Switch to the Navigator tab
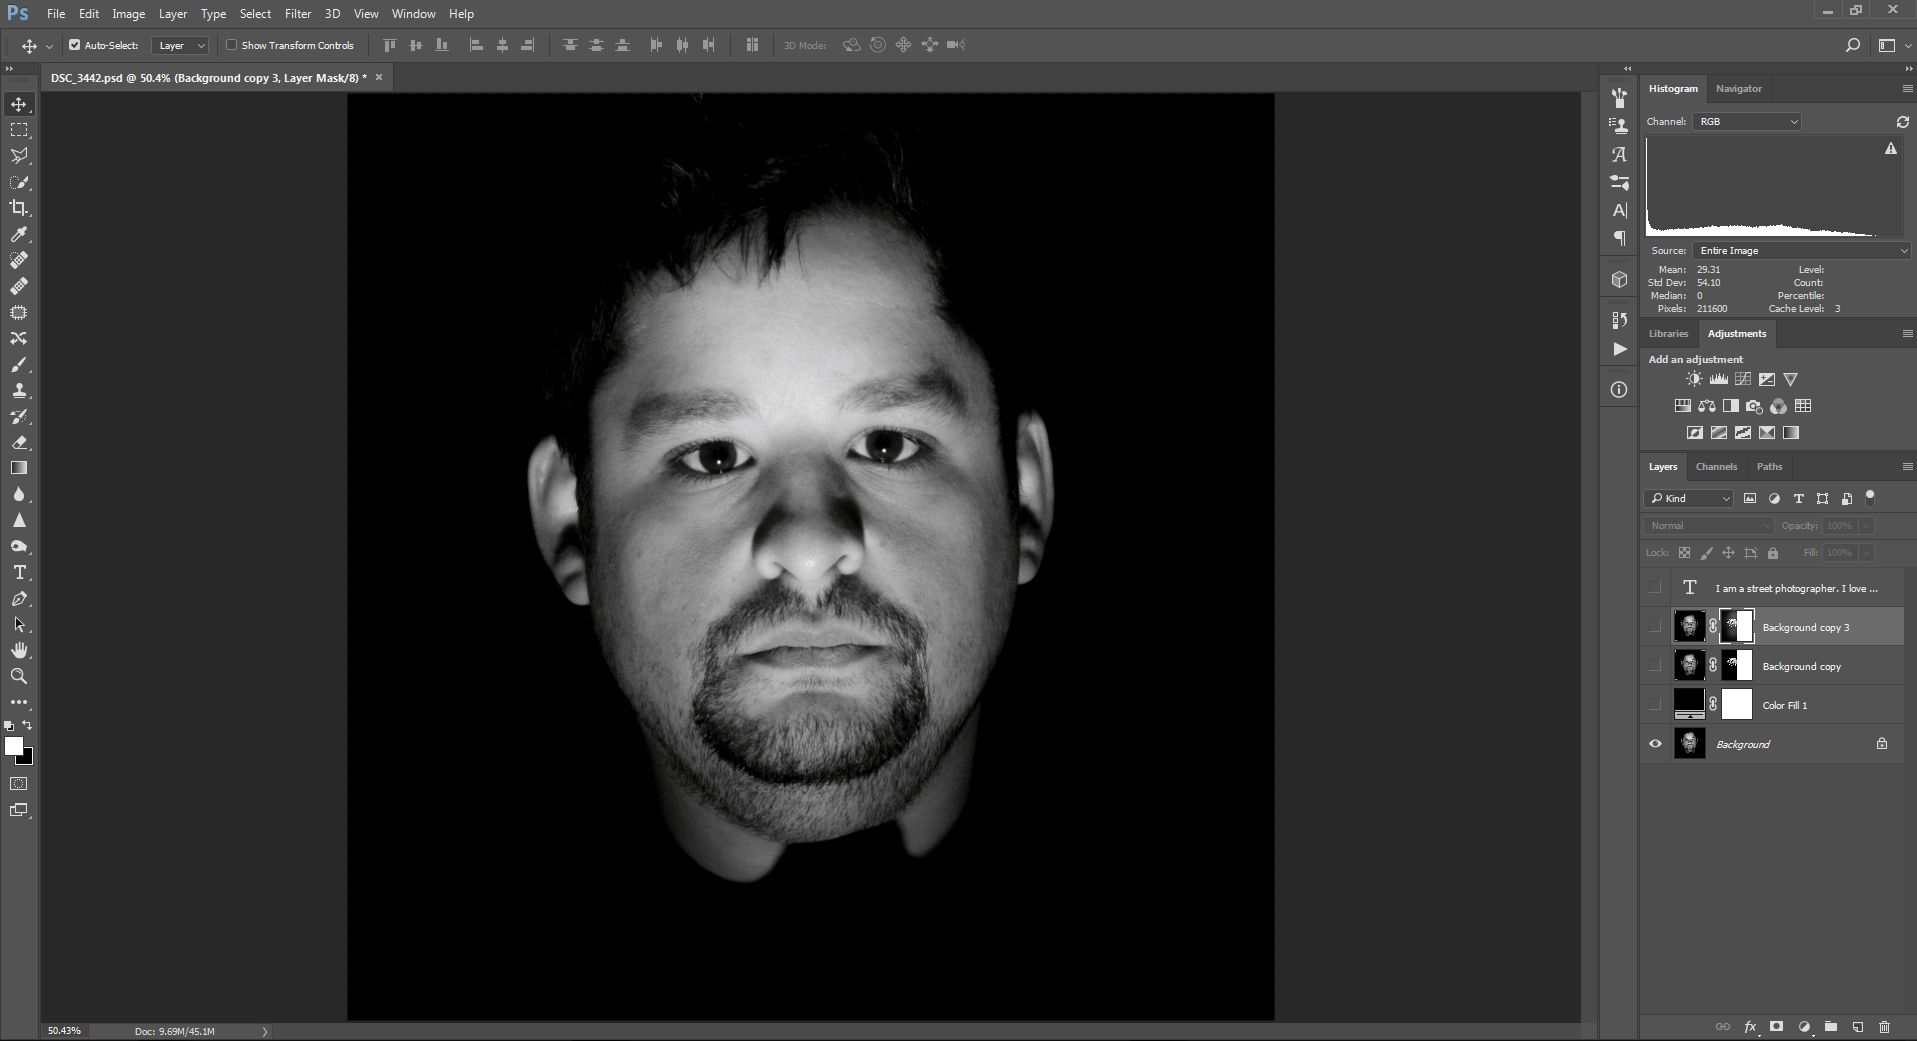 (1738, 89)
